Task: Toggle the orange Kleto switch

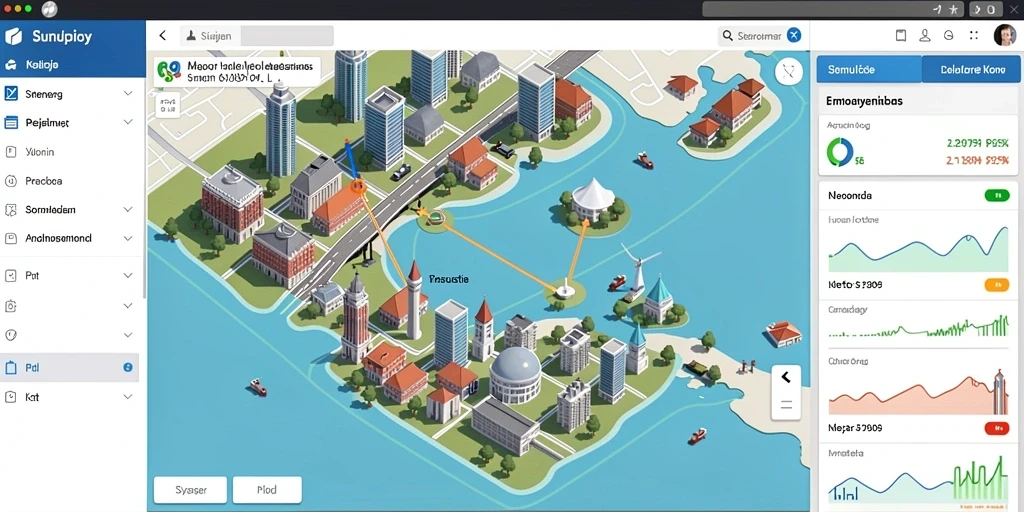Action: pos(997,285)
